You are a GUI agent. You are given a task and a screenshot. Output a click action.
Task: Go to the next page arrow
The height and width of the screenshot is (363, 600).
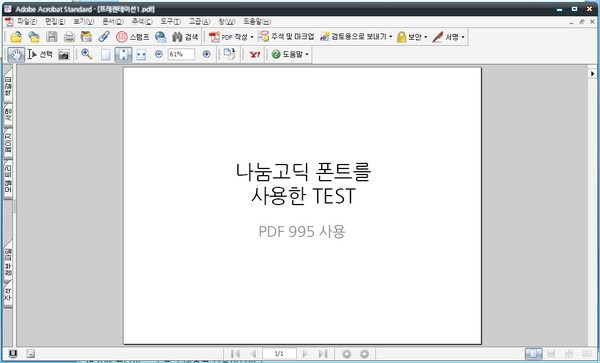(305, 354)
